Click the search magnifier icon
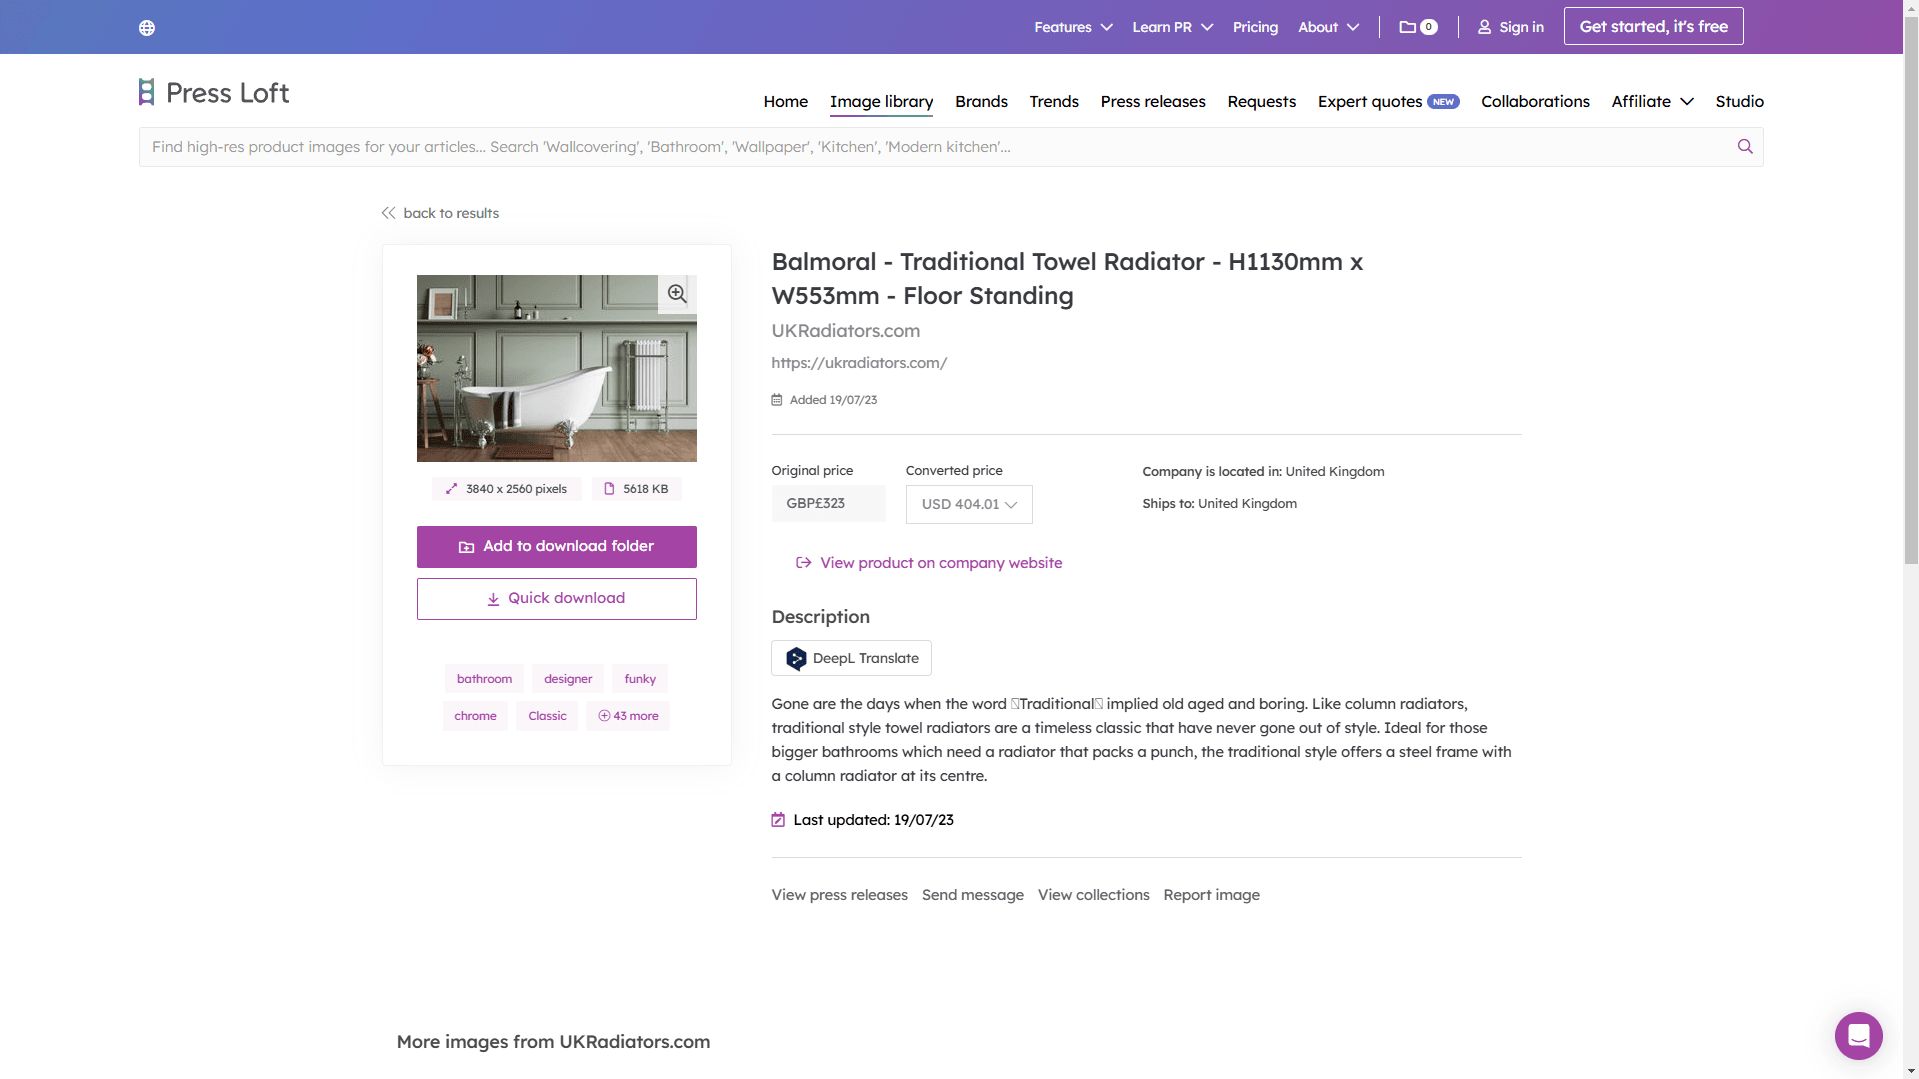This screenshot has height=1079, width=1919. [x=1744, y=146]
